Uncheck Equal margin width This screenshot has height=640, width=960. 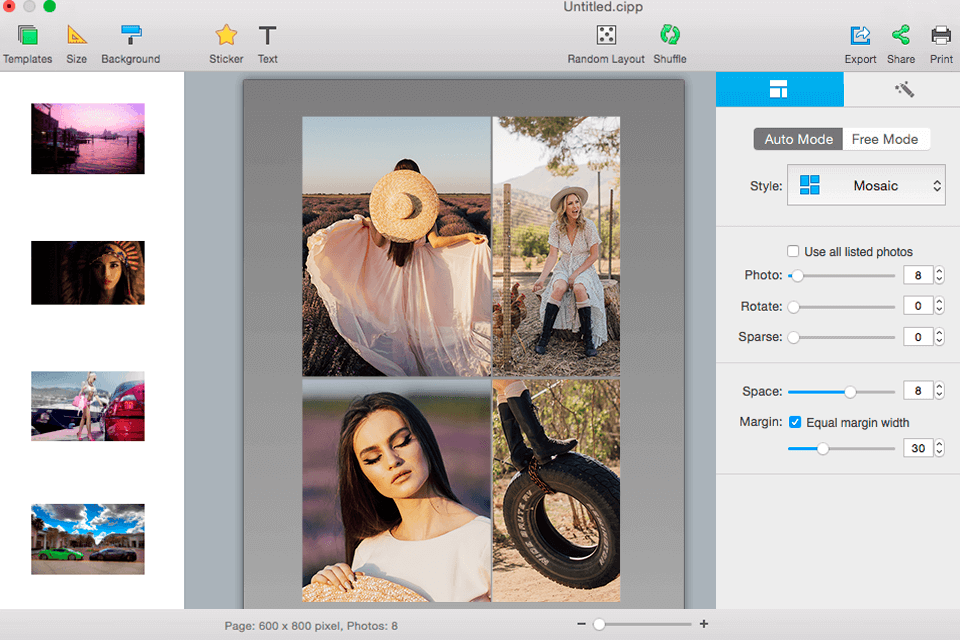click(x=796, y=422)
